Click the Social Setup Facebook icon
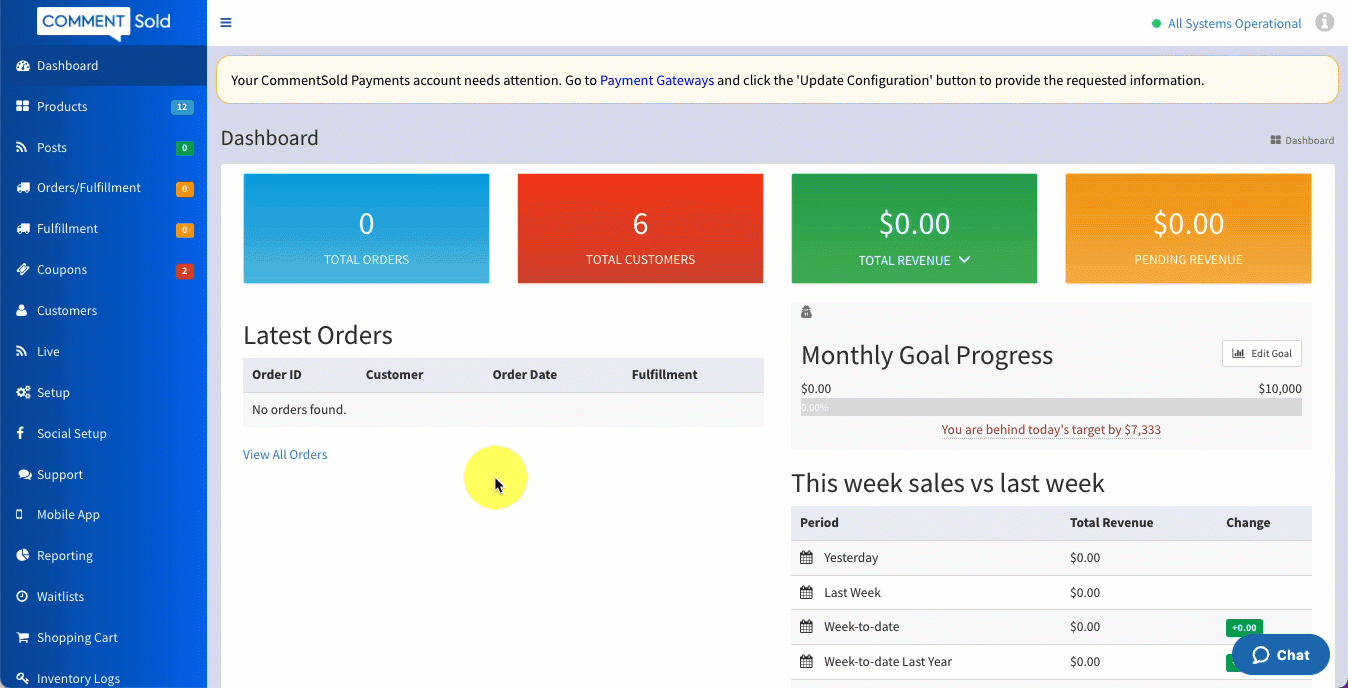The height and width of the screenshot is (688, 1348). [21, 433]
